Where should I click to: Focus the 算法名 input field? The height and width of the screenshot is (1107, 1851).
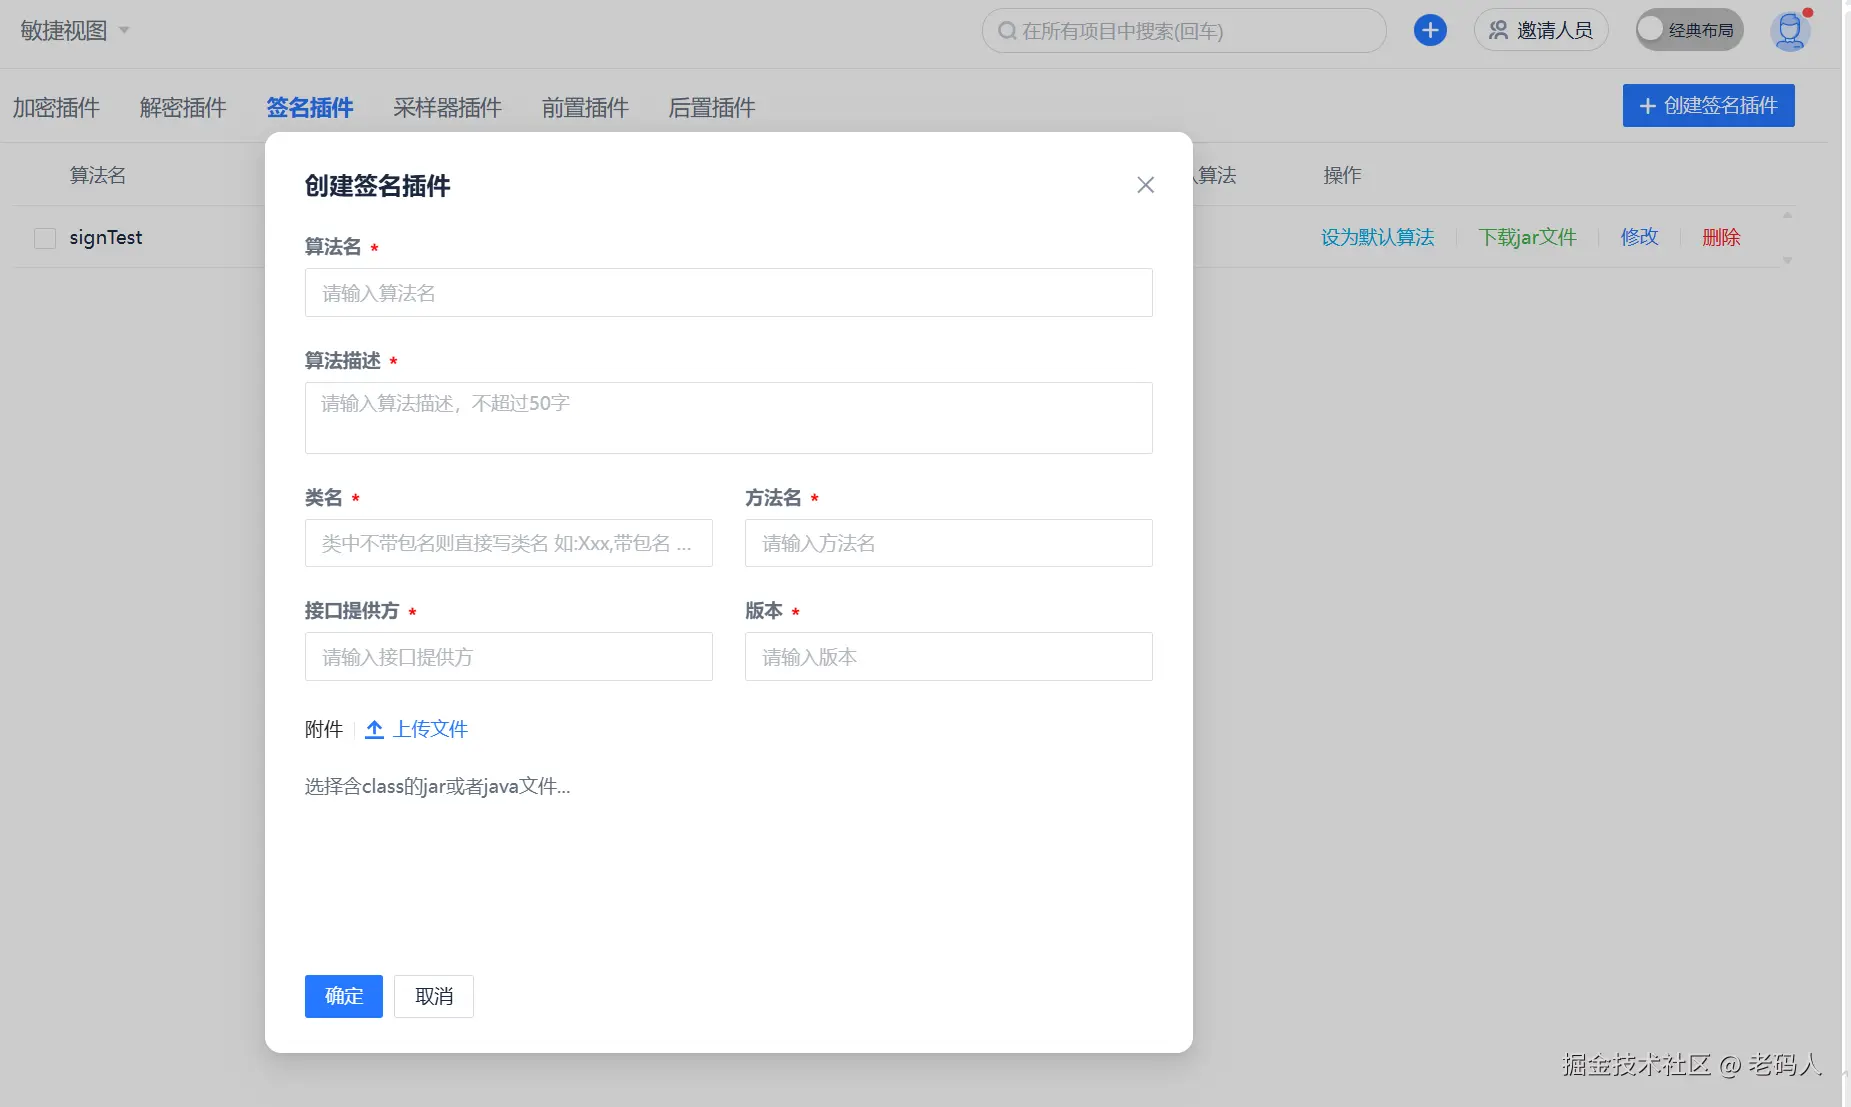[728, 293]
